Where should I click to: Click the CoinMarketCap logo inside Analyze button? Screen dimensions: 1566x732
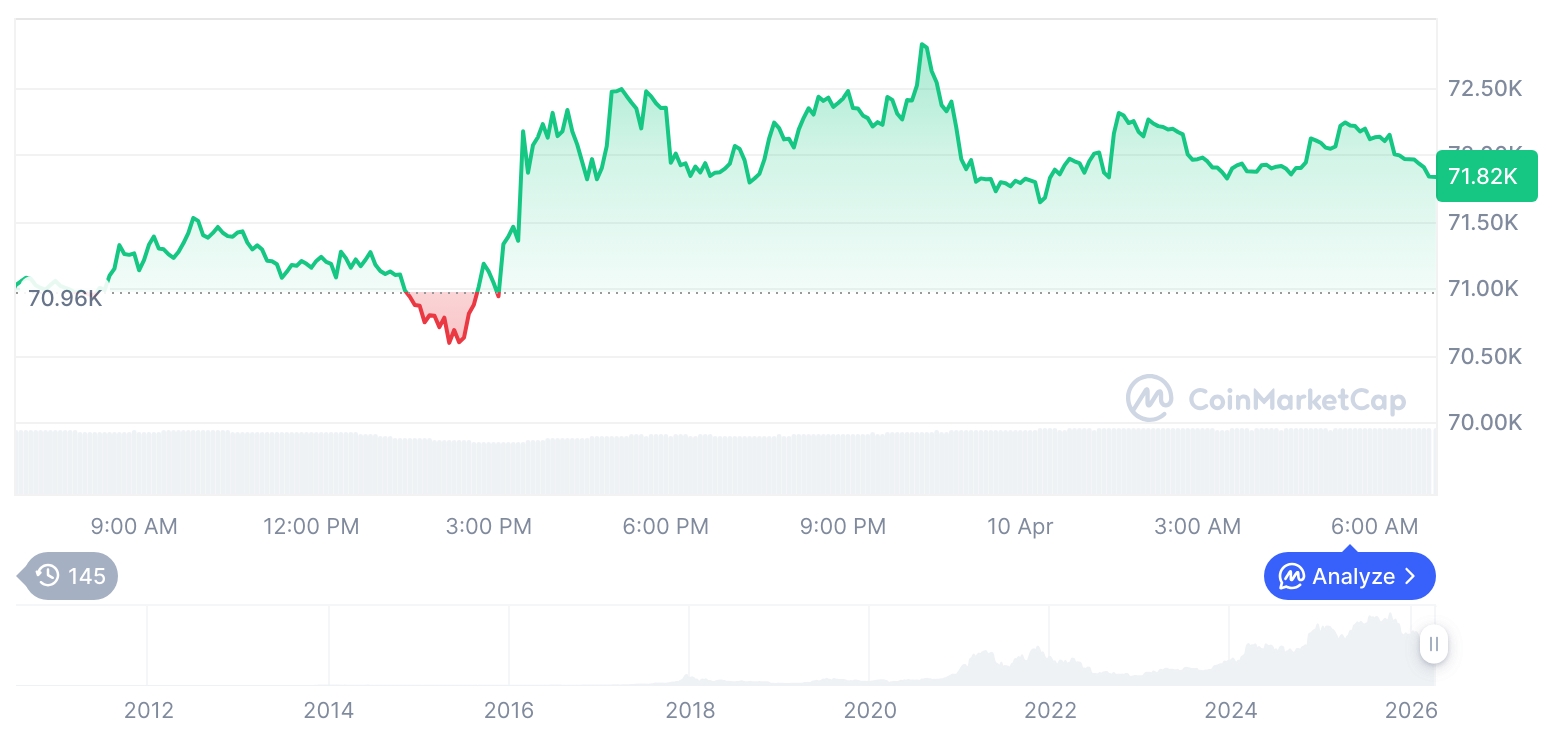tap(1292, 577)
